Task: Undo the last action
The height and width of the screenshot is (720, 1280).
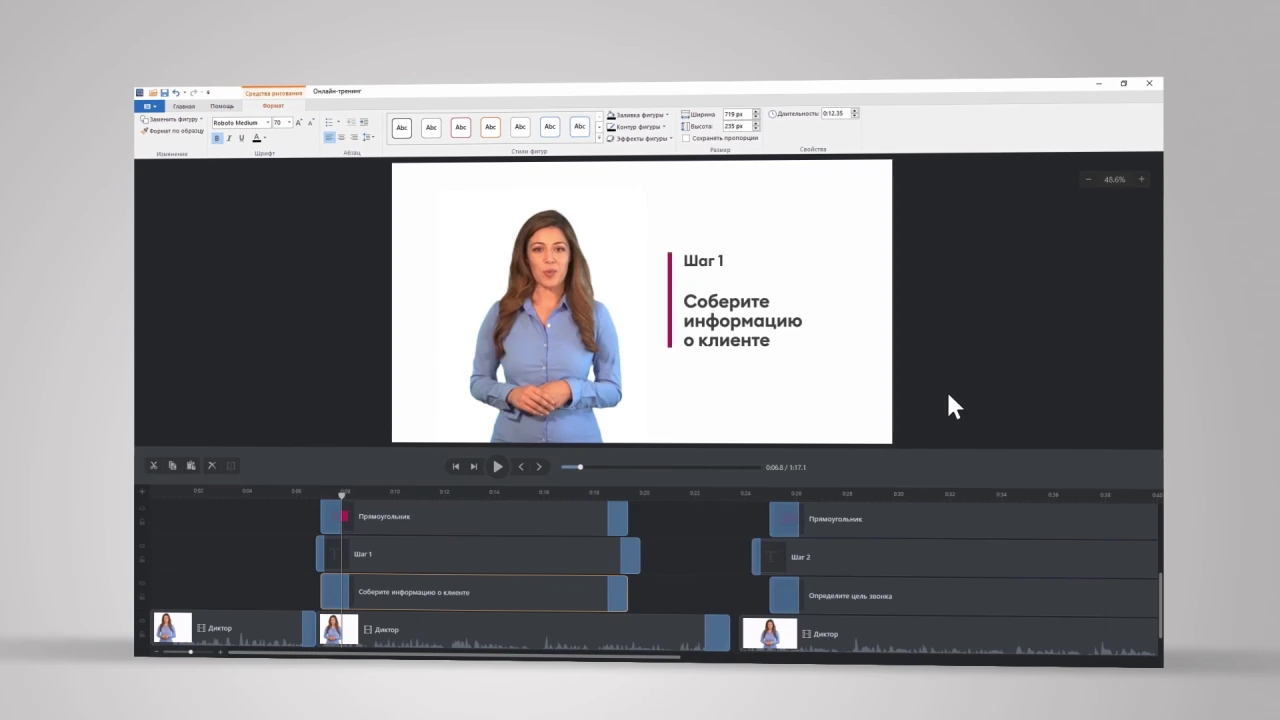Action: pos(176,93)
